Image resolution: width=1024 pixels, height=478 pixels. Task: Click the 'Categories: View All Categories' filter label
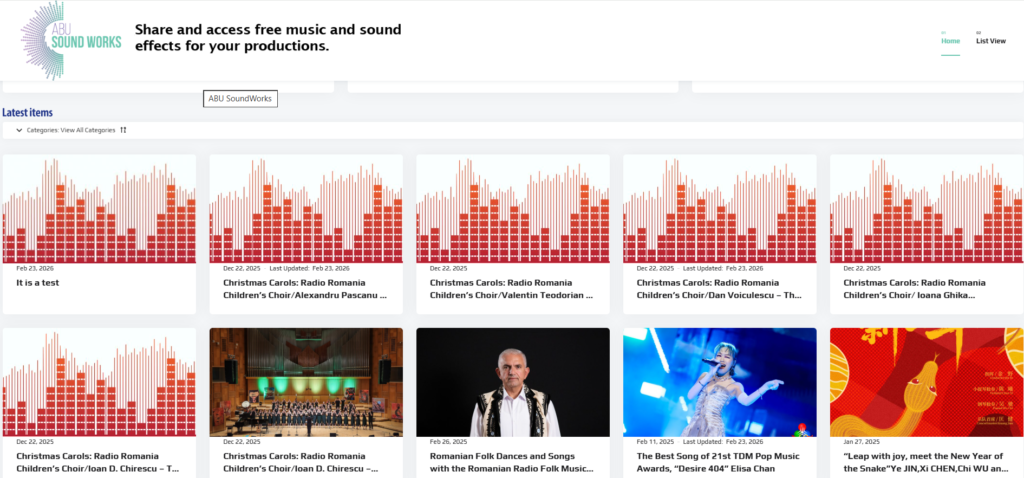click(71, 130)
